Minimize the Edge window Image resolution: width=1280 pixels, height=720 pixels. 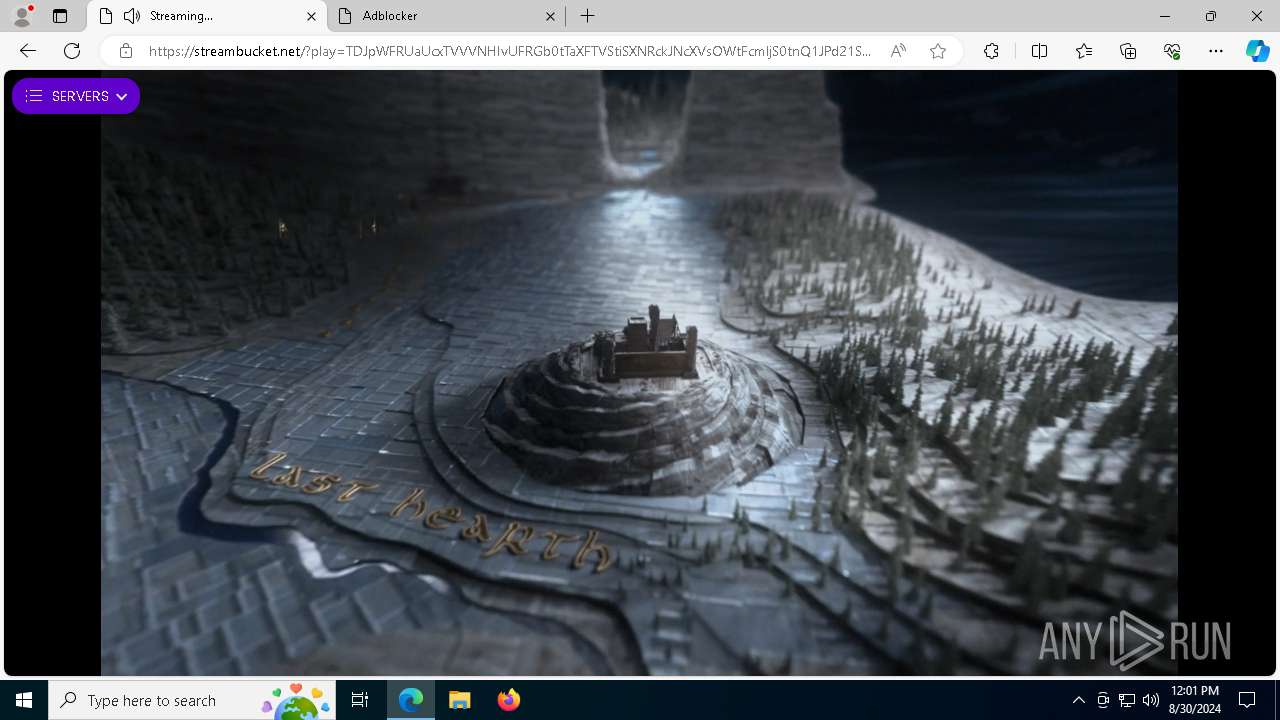[1165, 16]
